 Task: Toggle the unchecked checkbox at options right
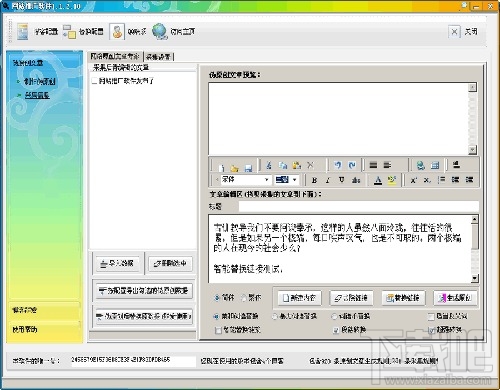431,316
